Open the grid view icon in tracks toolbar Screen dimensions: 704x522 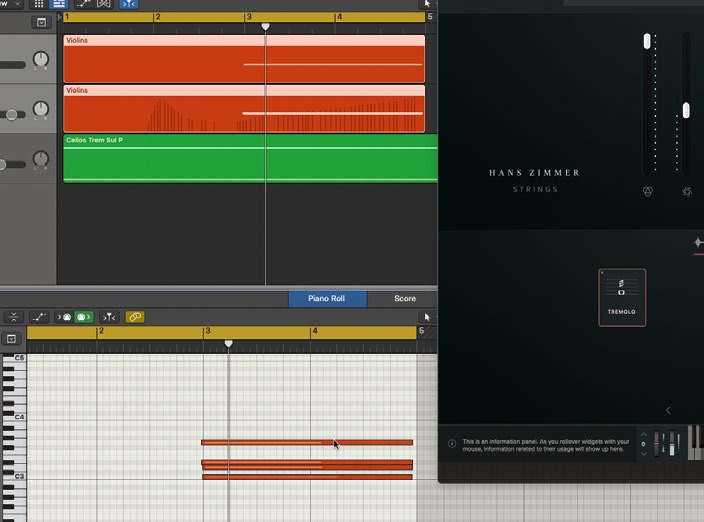point(39,4)
